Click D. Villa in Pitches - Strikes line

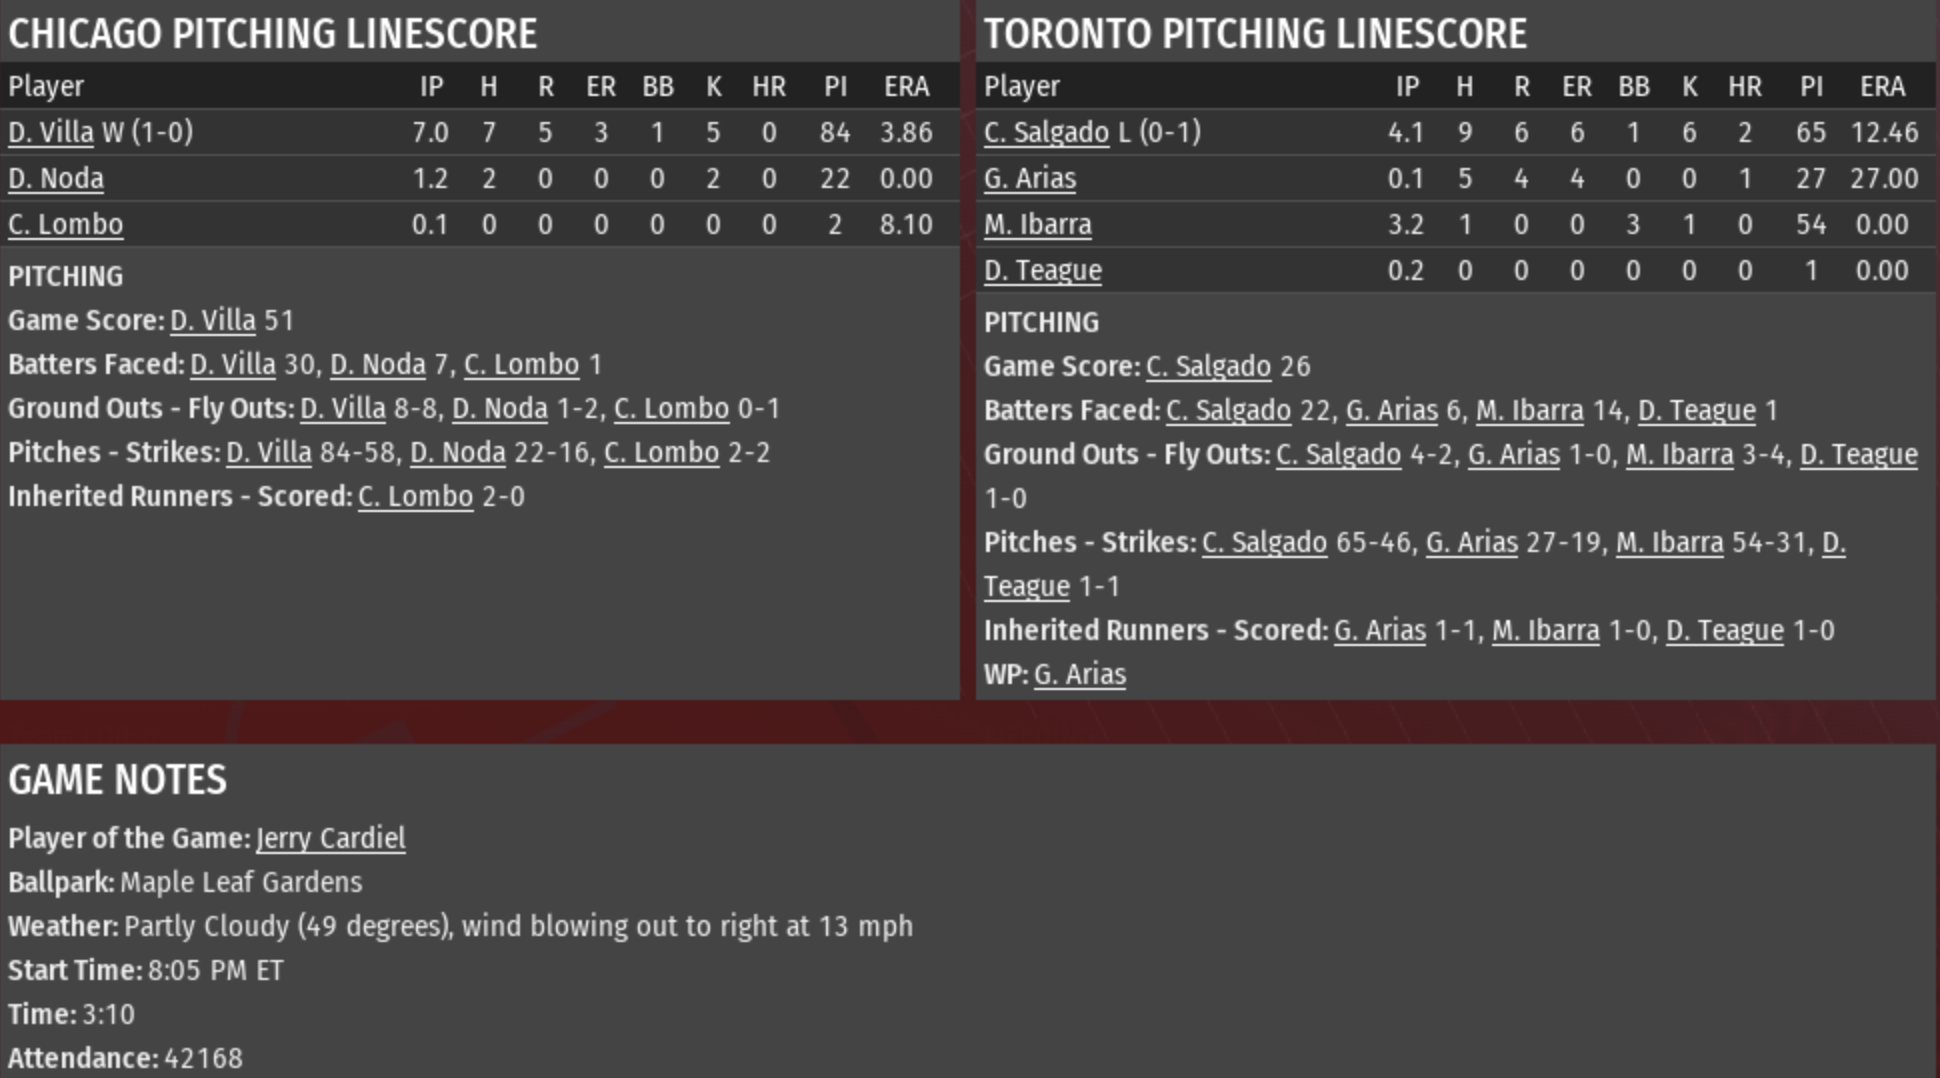click(269, 452)
